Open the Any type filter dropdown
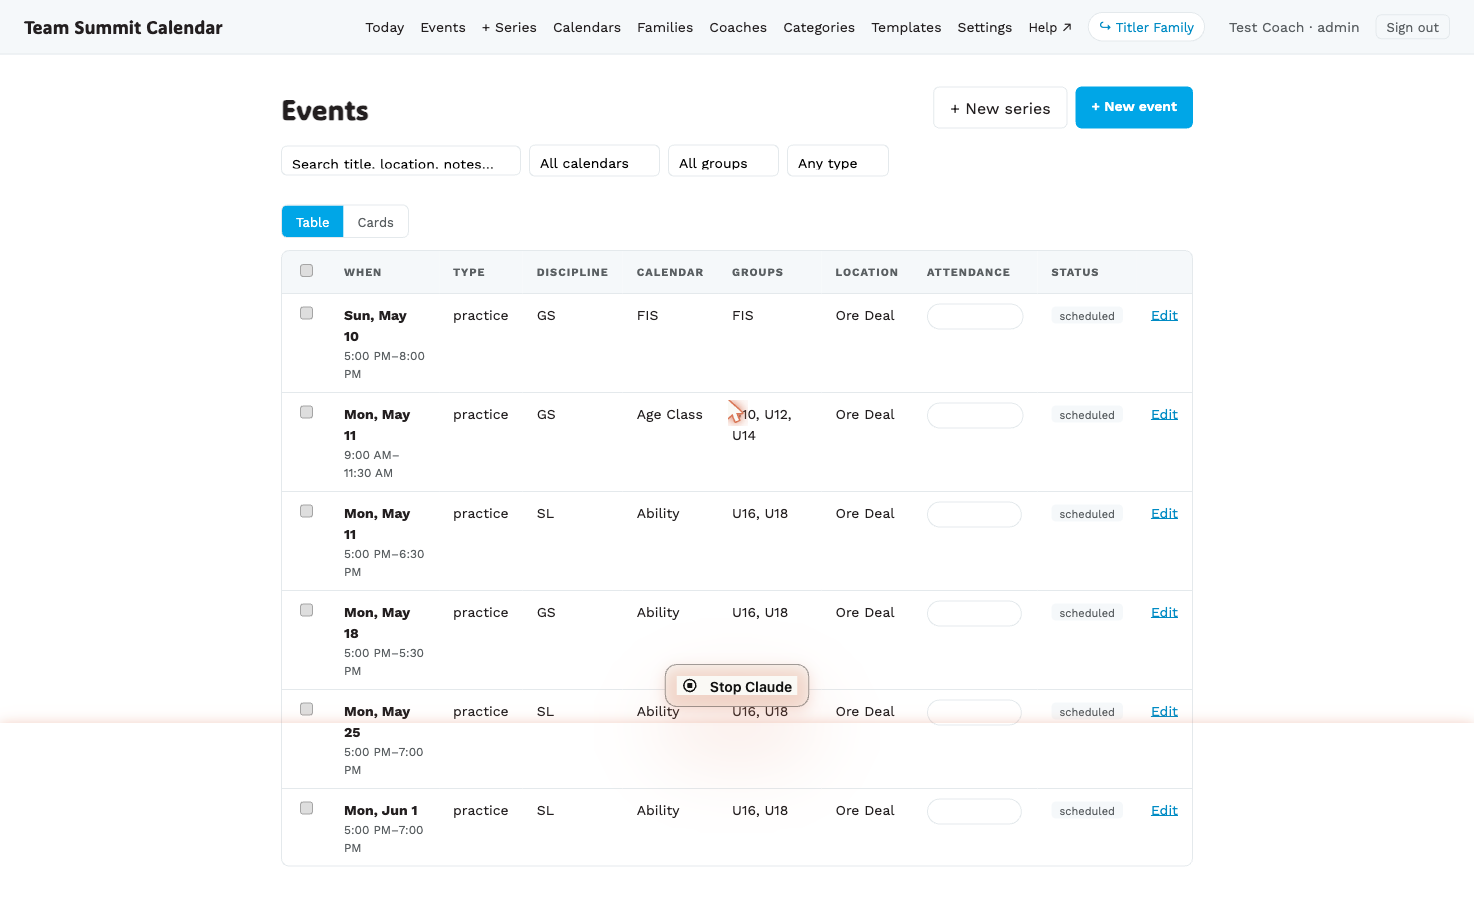Viewport: 1474px width, 899px height. point(838,162)
